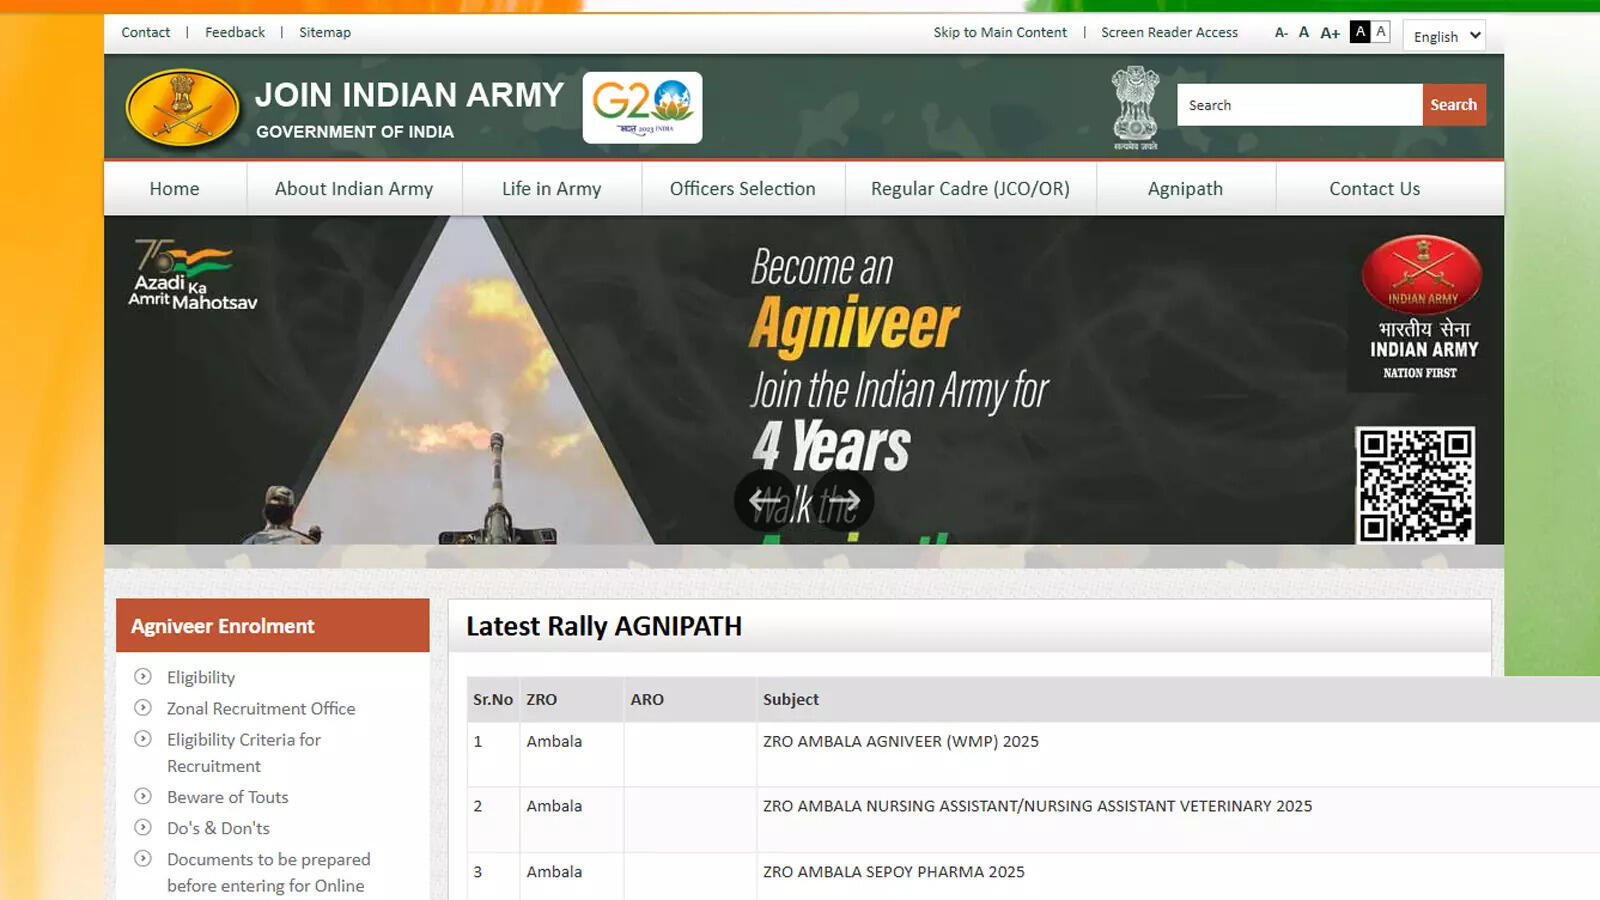Open Screen Reader Access link
This screenshot has height=900, width=1600.
coord(1169,32)
